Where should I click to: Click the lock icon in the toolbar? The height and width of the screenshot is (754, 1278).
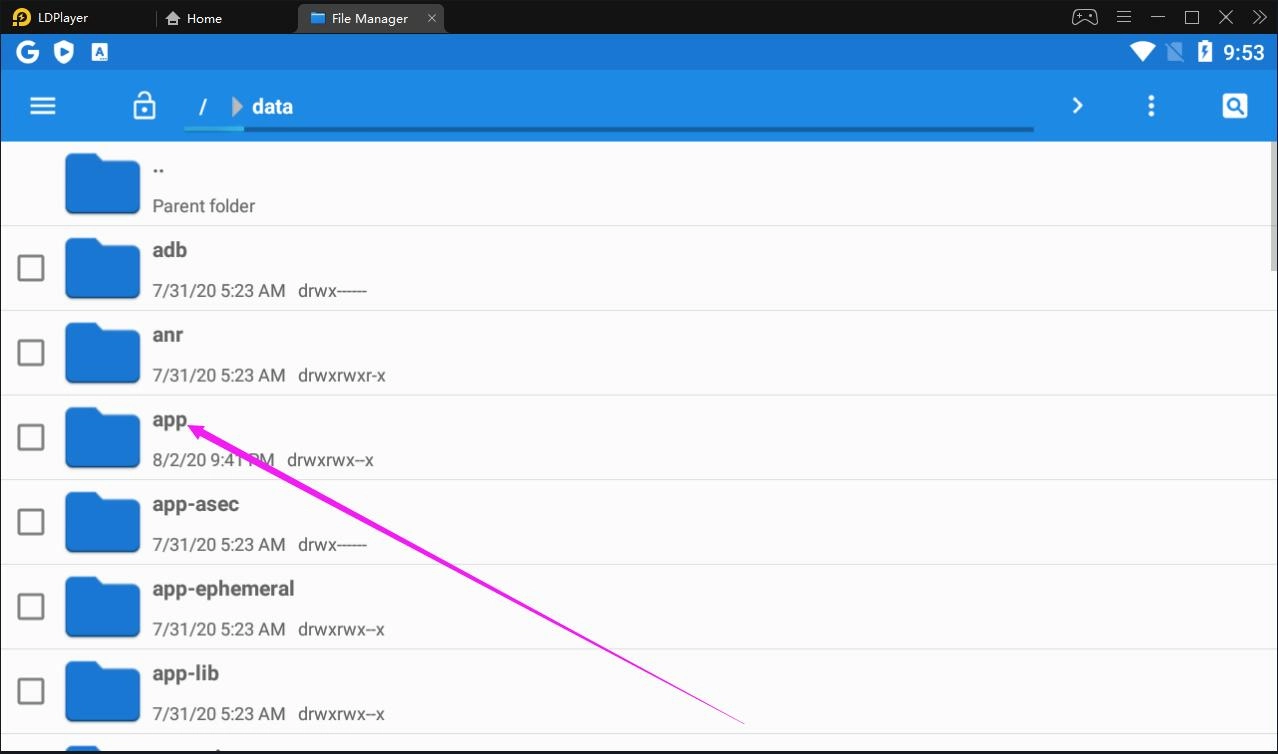[x=144, y=105]
